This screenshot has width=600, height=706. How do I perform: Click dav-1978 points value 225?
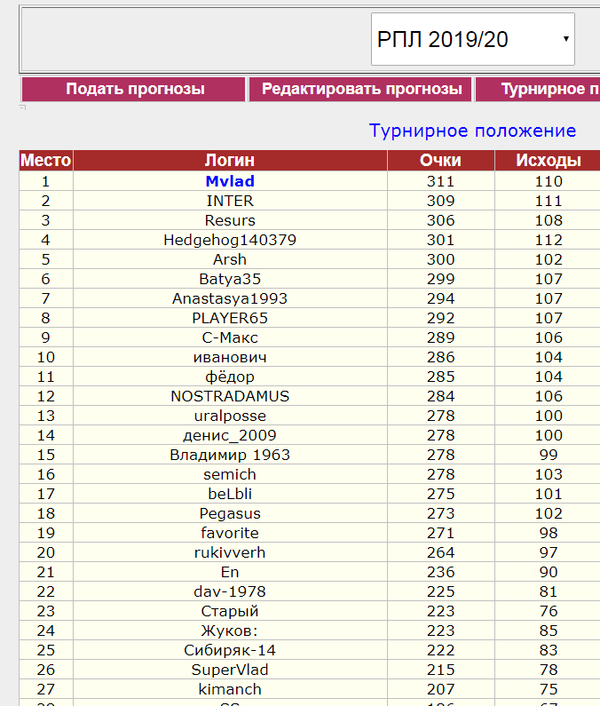coord(441,592)
